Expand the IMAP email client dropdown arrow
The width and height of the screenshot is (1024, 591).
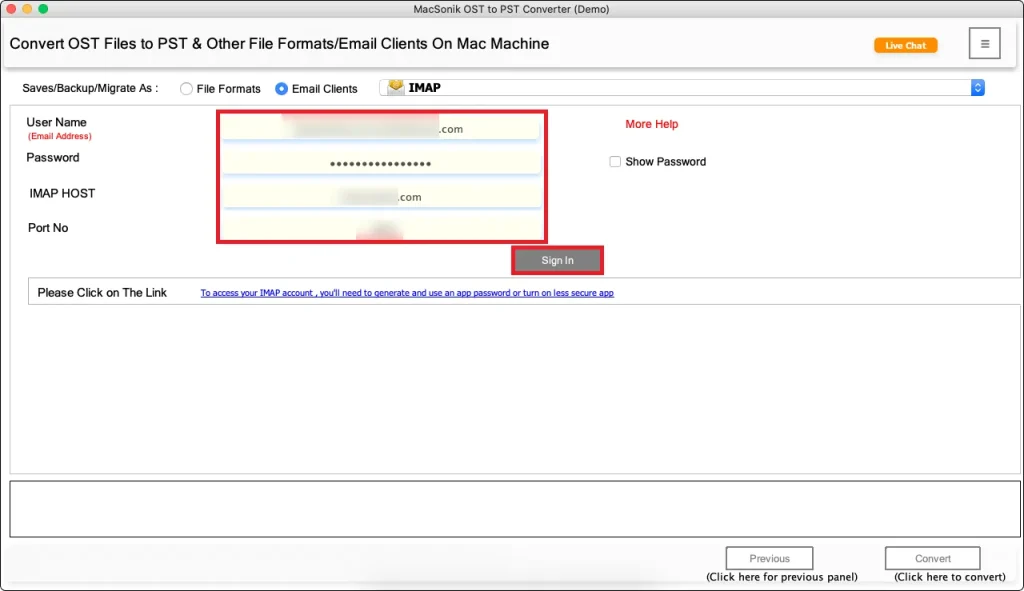977,88
